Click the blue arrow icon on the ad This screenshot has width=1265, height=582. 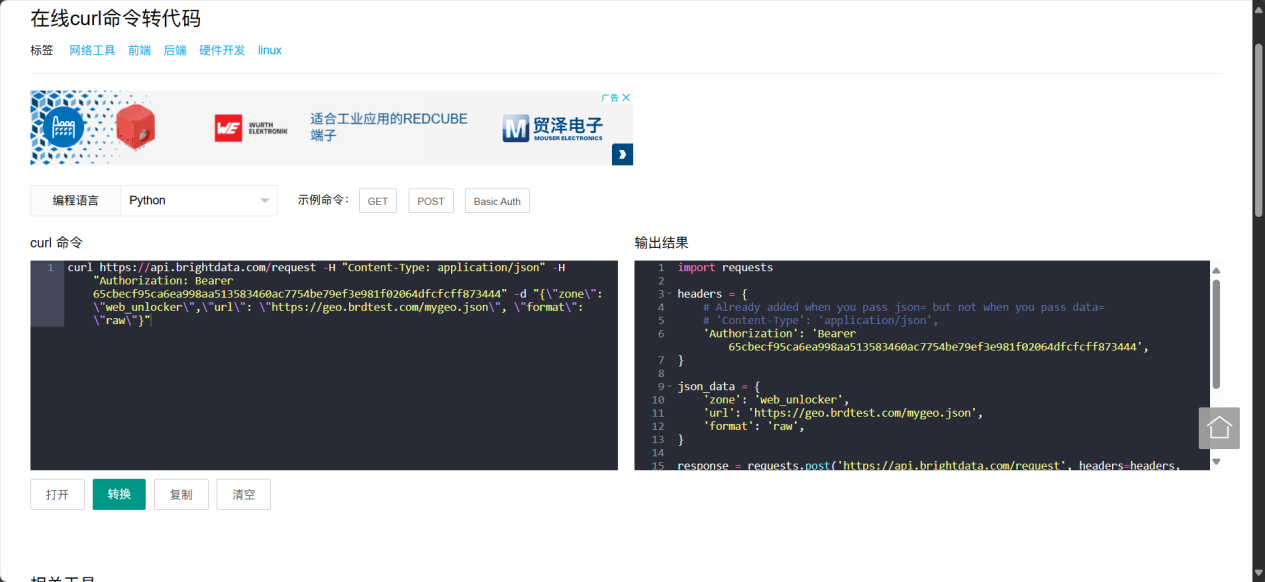click(x=622, y=155)
